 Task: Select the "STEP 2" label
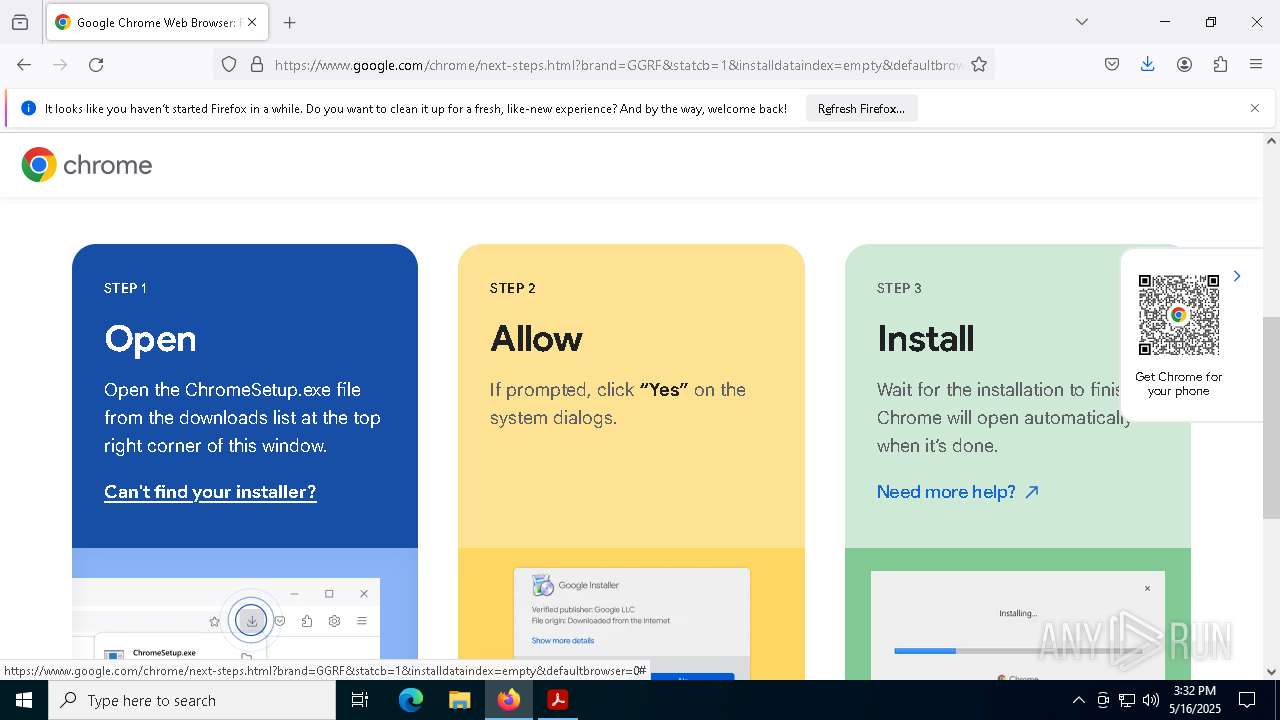click(513, 288)
